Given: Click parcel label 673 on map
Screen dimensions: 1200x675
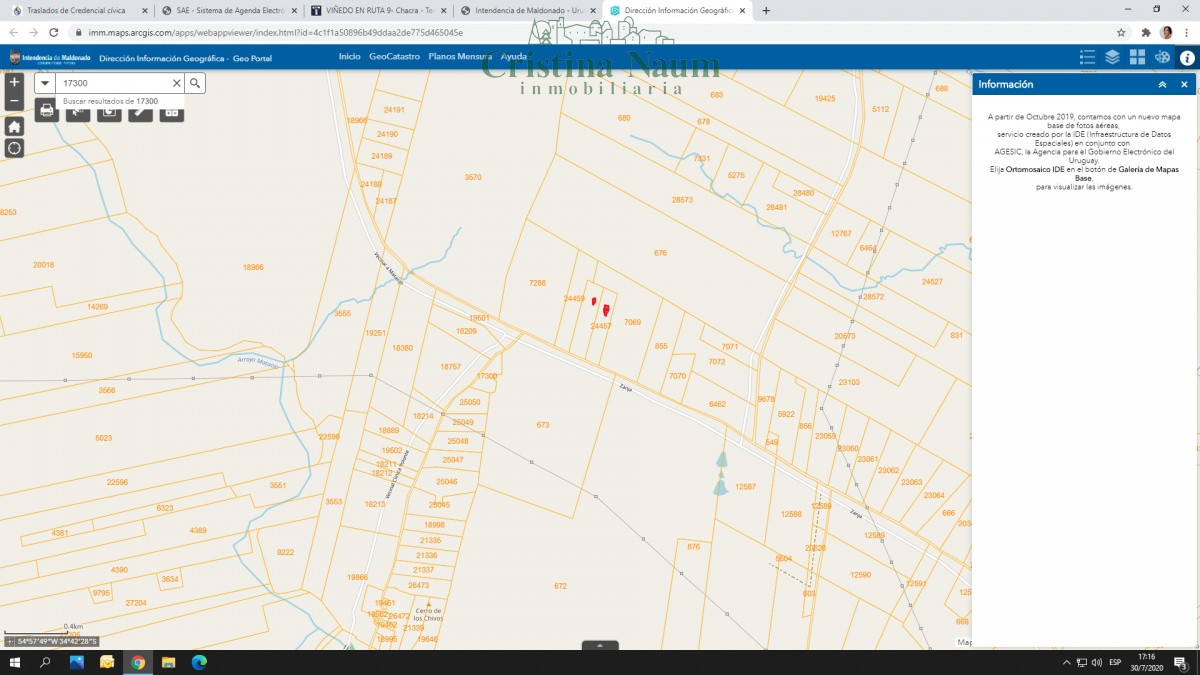Looking at the screenshot, I should pos(543,425).
